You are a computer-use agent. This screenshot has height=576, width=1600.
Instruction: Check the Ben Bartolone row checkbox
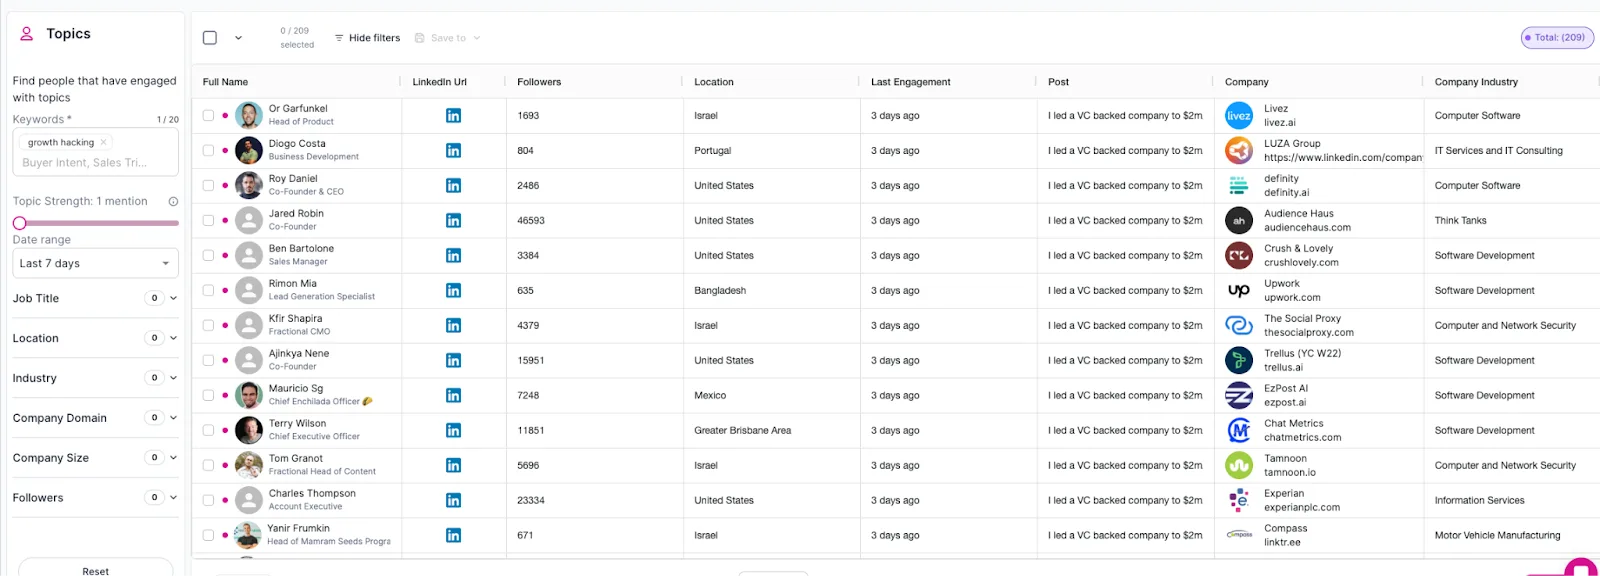pyautogui.click(x=208, y=256)
